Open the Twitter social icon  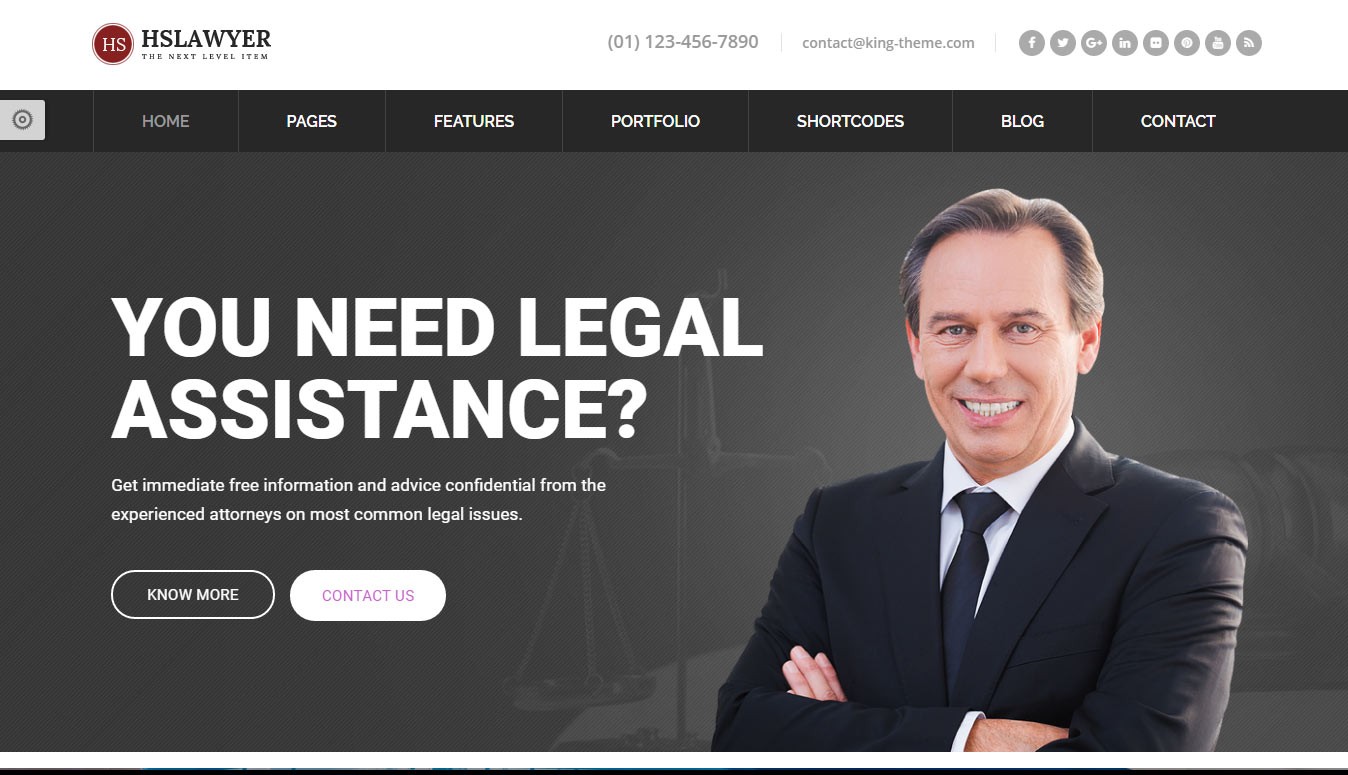point(1063,43)
